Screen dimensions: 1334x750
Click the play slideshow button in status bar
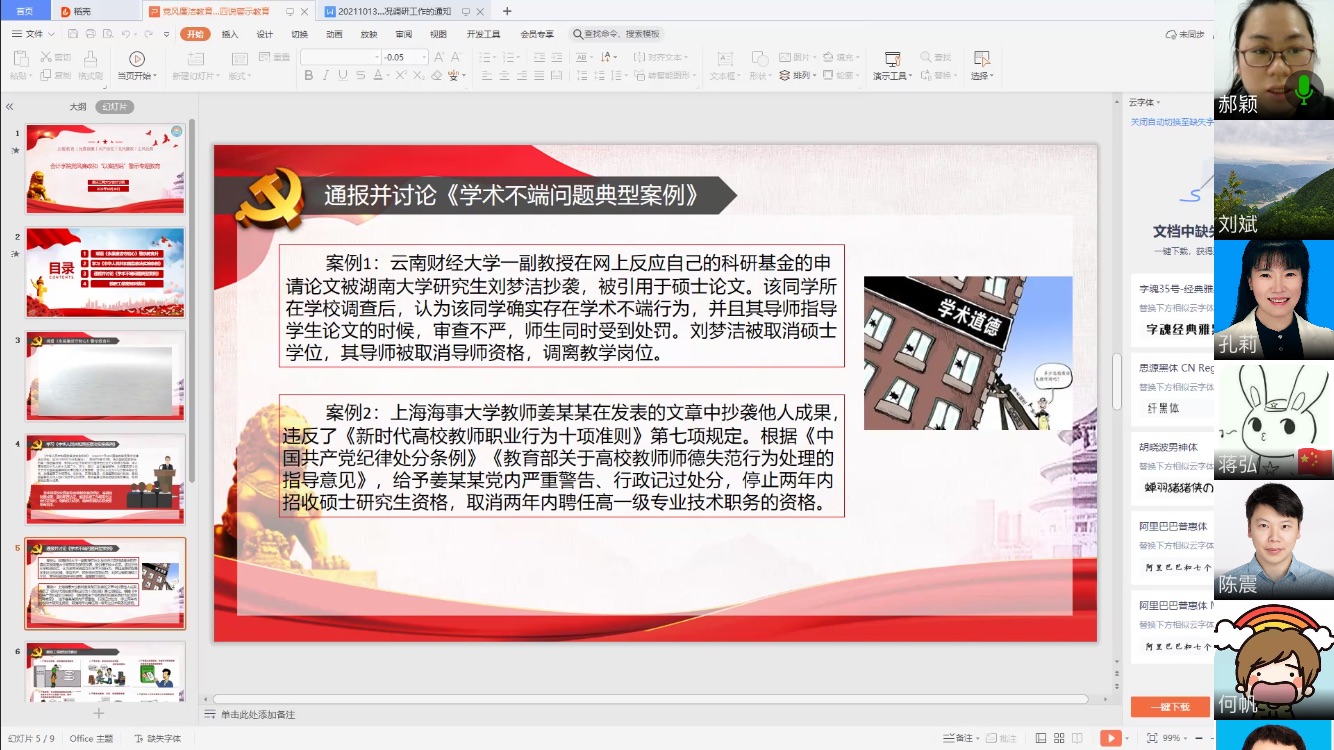pyautogui.click(x=1110, y=738)
